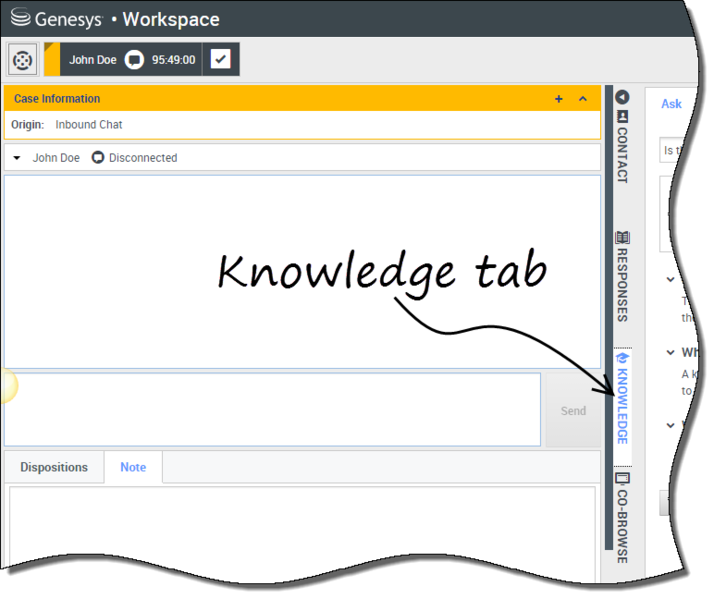Open John Doe party action dropdown
Image resolution: width=714 pixels, height=599 pixels.
[17, 158]
